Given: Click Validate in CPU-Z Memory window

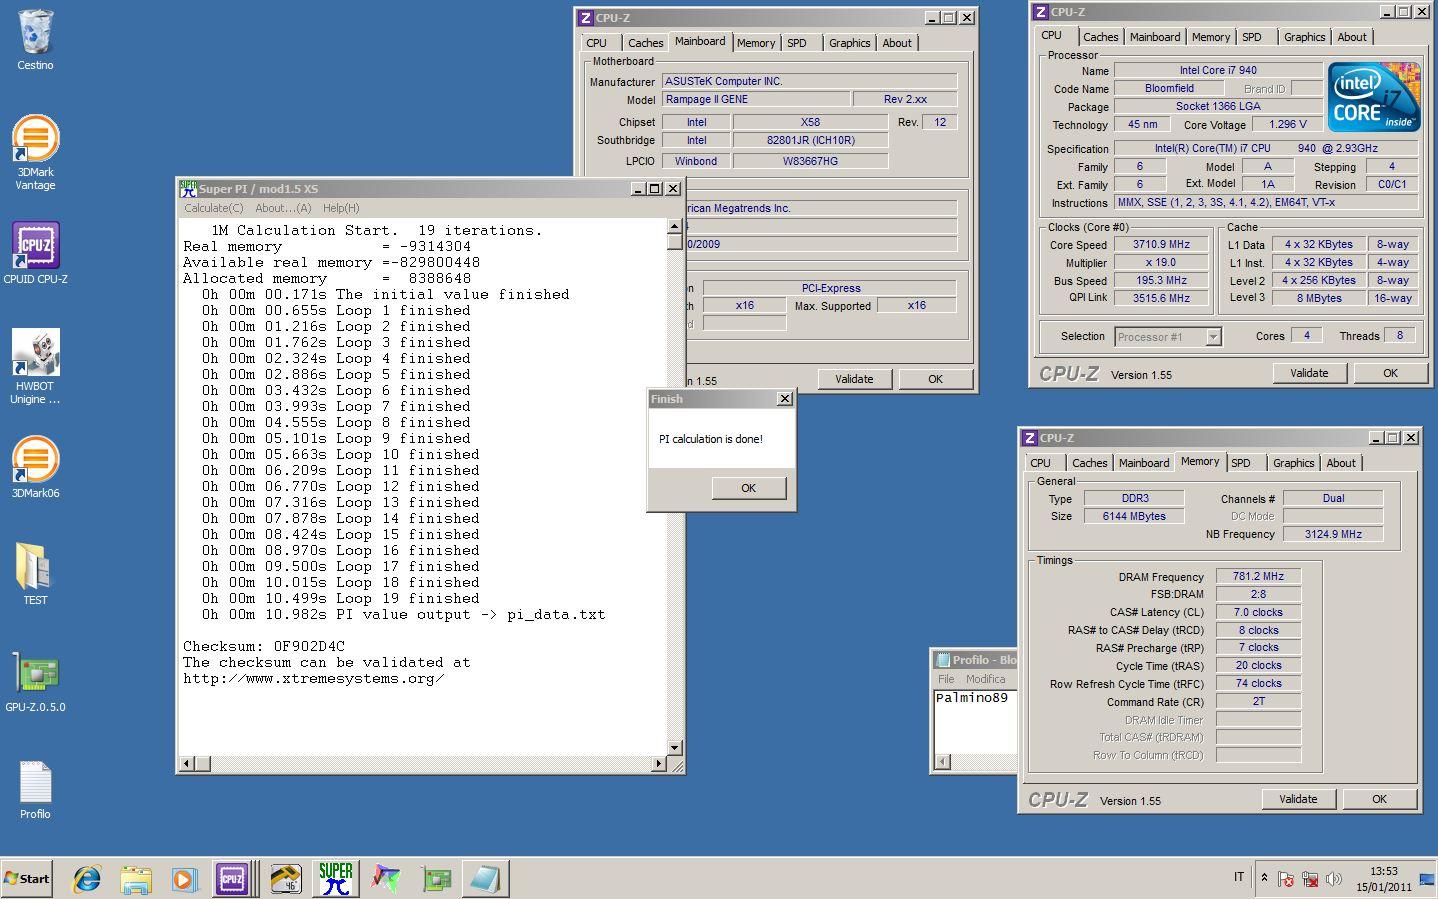Looking at the screenshot, I should point(1298,799).
